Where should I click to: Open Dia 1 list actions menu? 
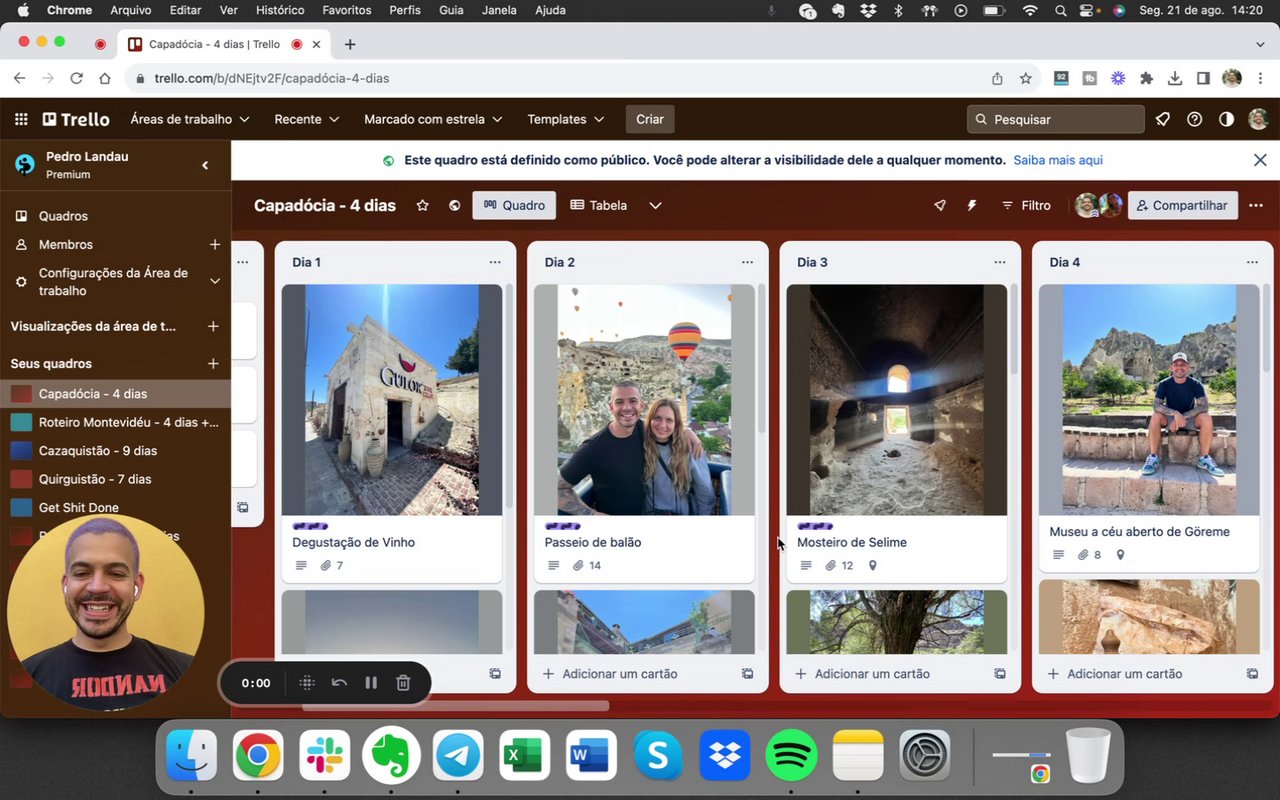pyautogui.click(x=495, y=262)
